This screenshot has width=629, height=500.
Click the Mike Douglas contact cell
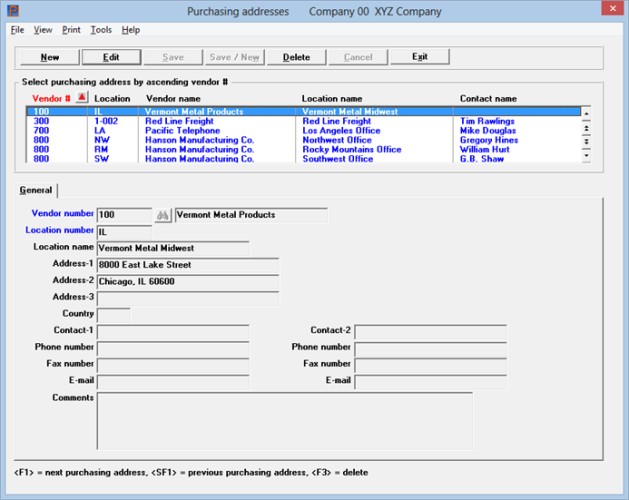click(x=488, y=130)
